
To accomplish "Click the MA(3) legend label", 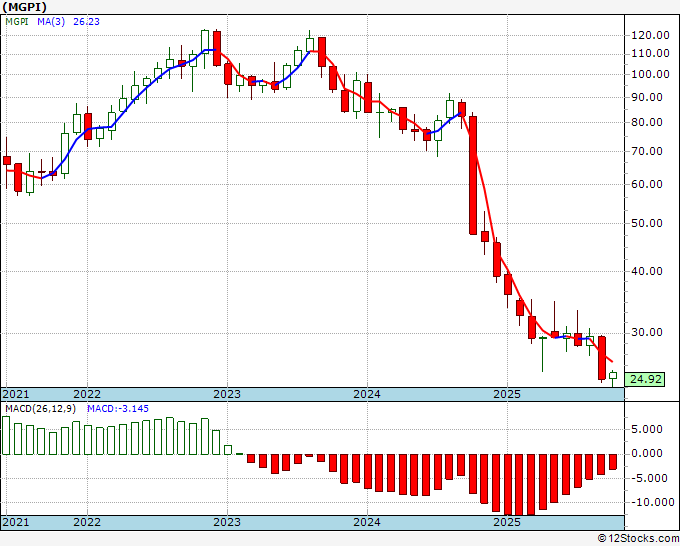I will pyautogui.click(x=51, y=21).
